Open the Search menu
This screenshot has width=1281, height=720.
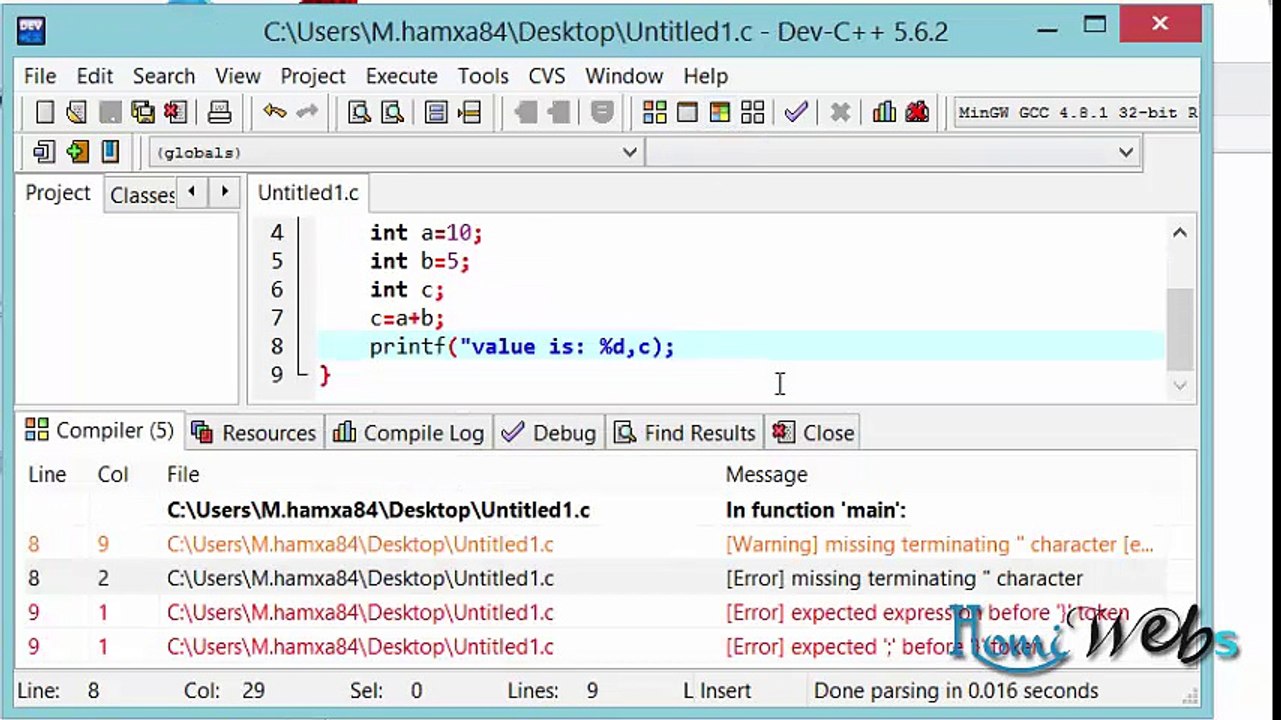click(164, 76)
